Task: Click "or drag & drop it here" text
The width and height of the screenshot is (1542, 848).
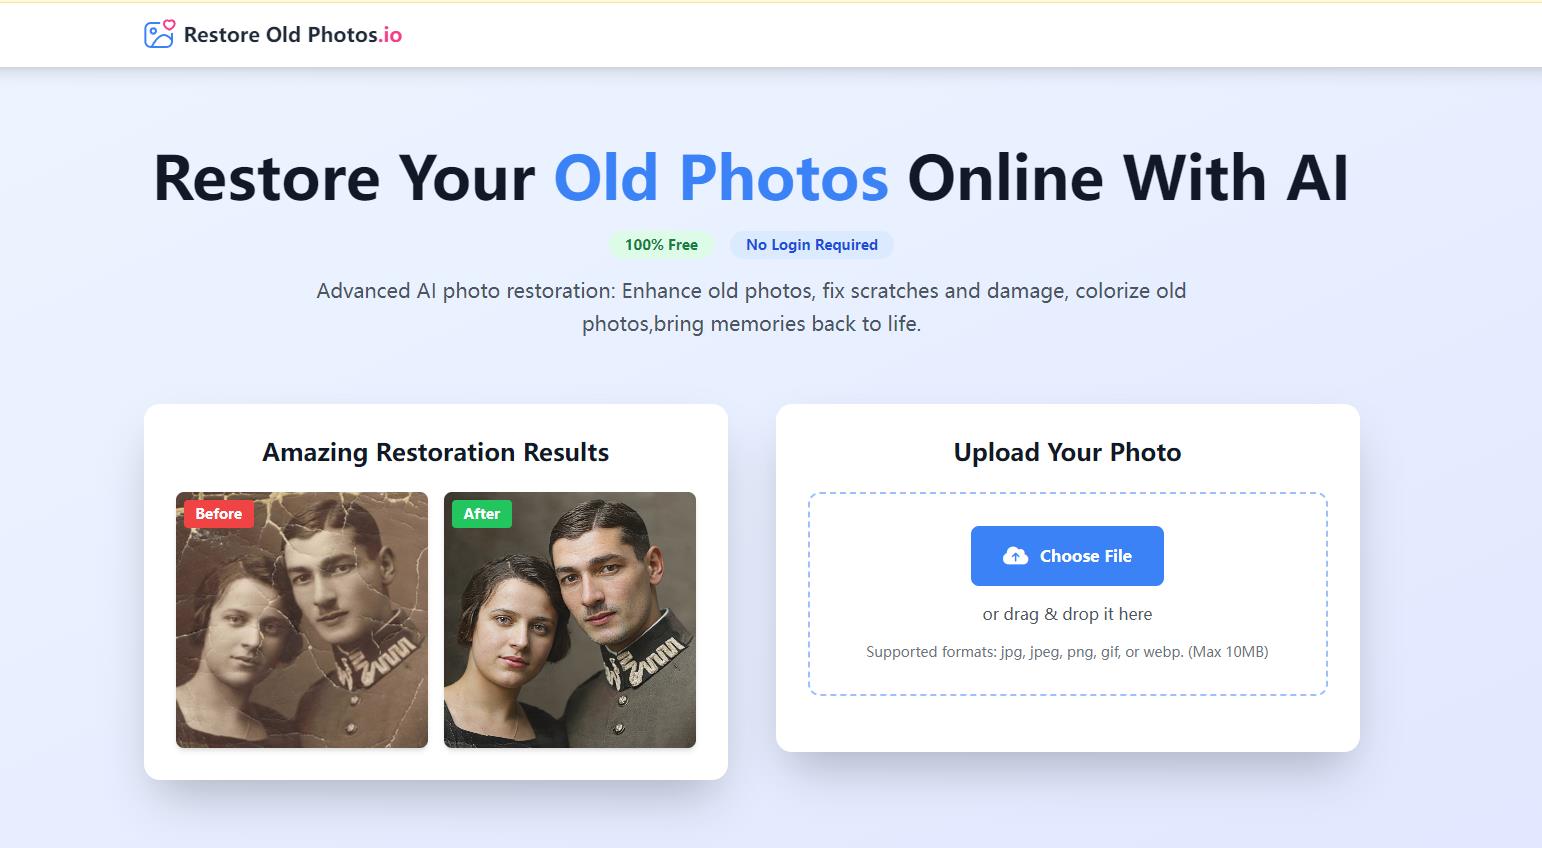Action: tap(1067, 614)
